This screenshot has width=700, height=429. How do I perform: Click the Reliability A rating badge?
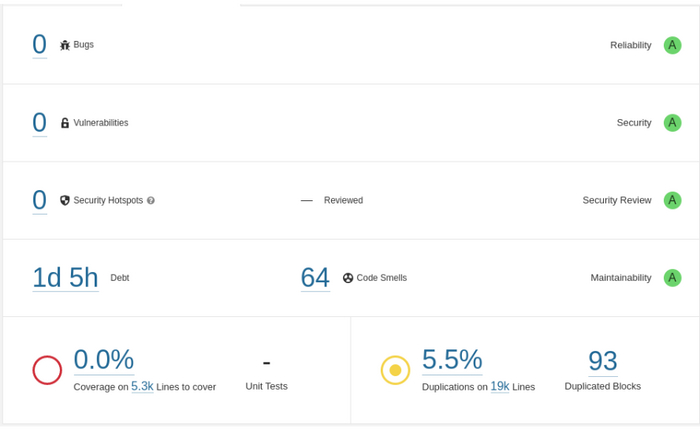[x=672, y=45]
